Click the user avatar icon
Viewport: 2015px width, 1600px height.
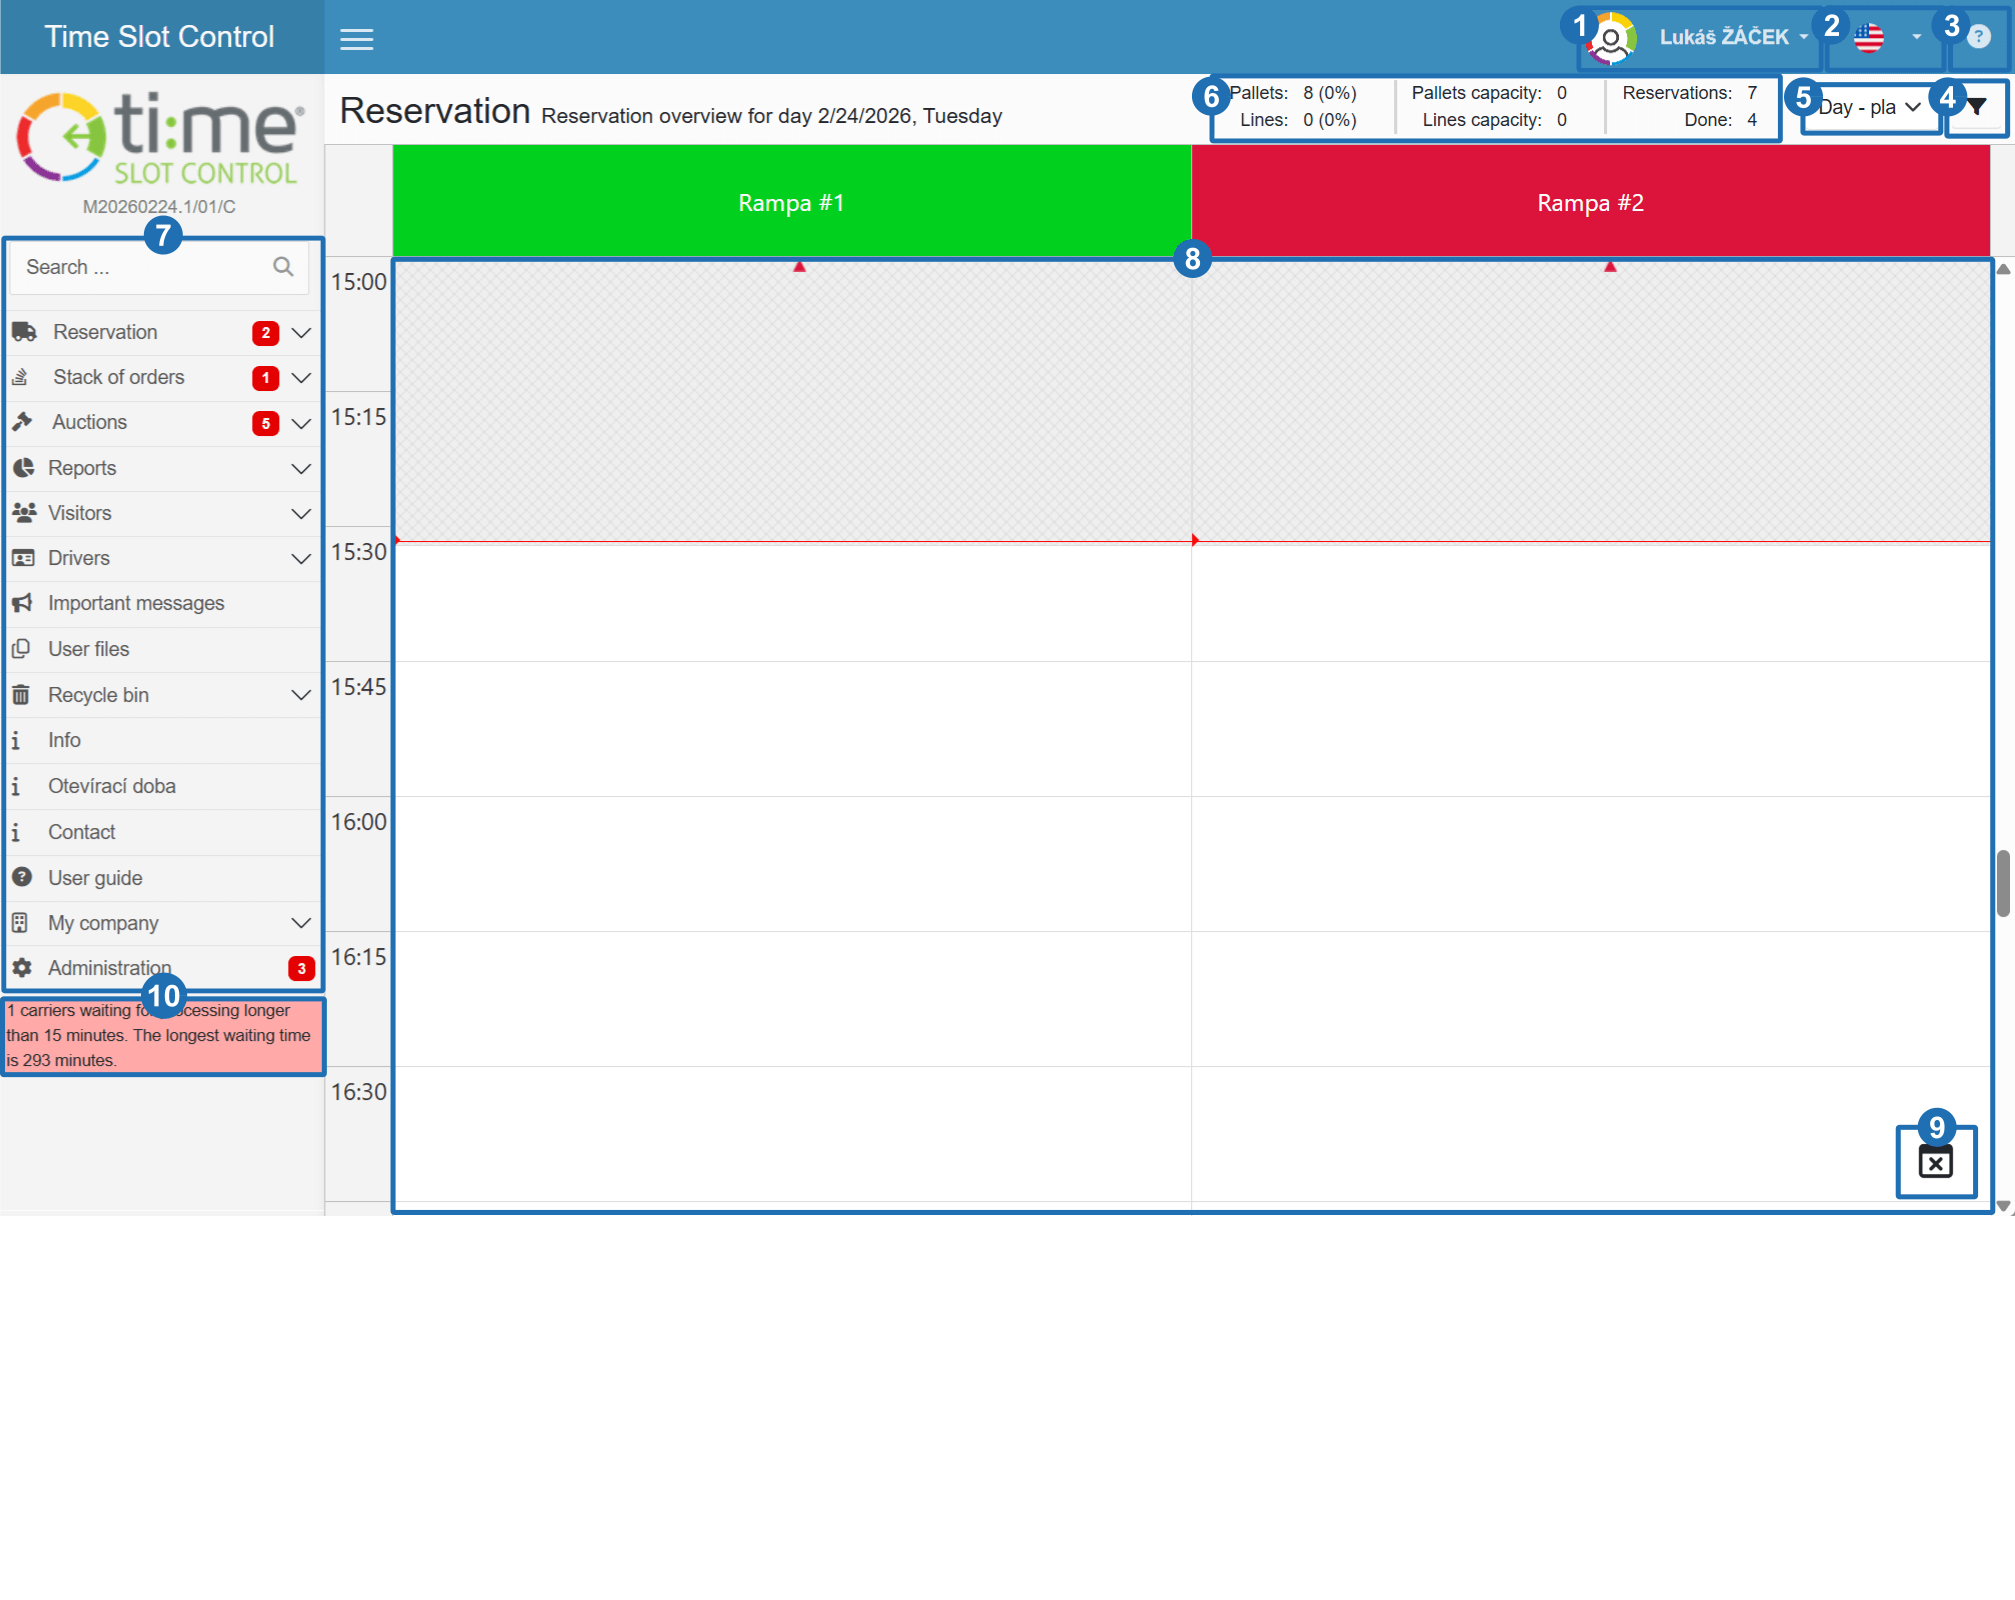pyautogui.click(x=1611, y=39)
